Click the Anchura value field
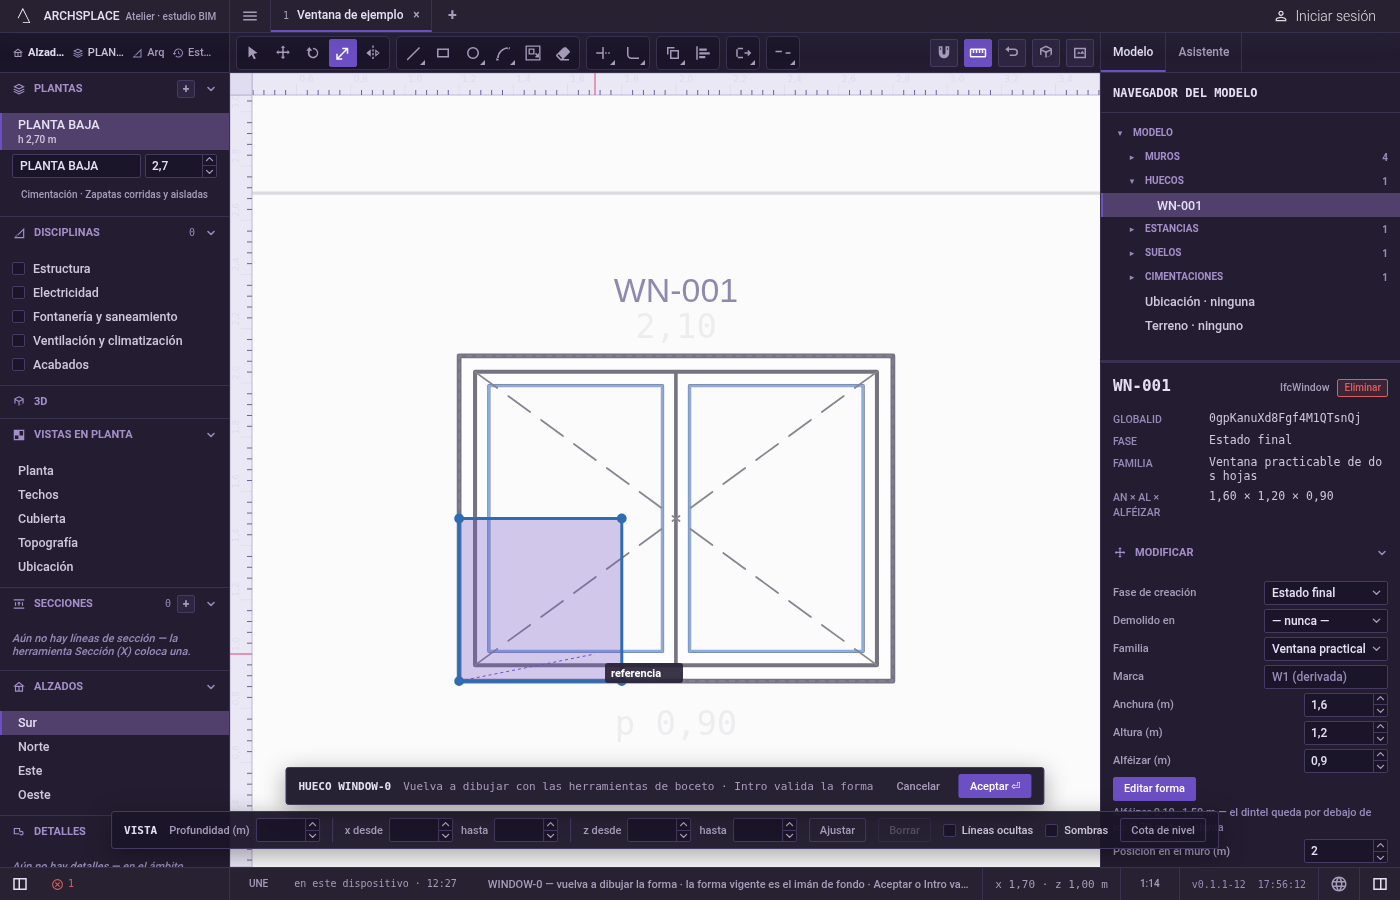Screen dimensions: 1400x900 pos(1338,705)
